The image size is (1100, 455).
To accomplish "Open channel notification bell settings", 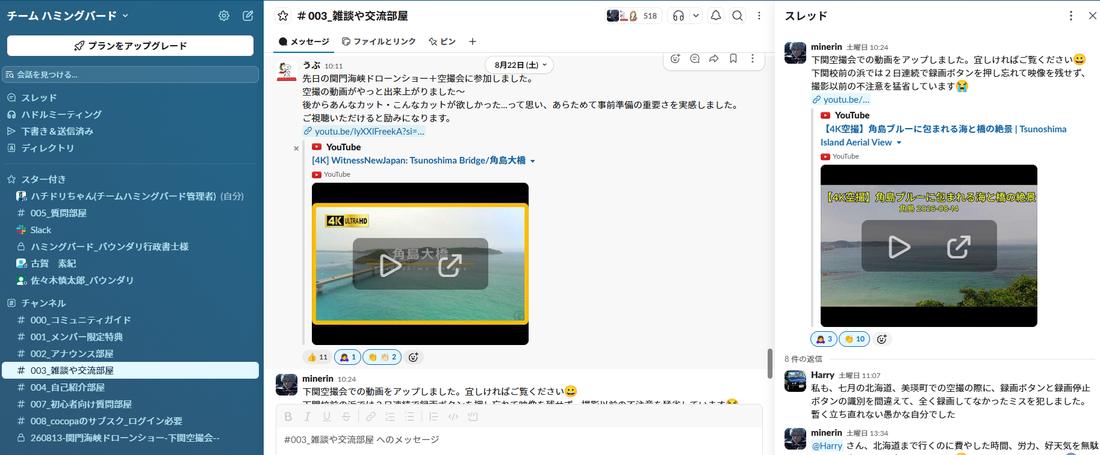I will point(716,15).
